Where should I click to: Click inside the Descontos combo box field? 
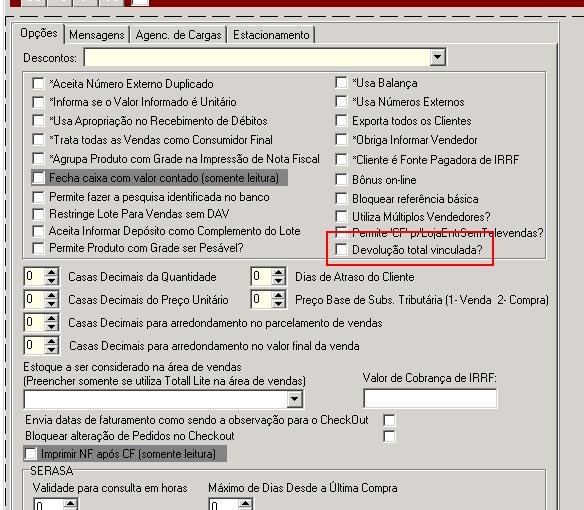point(257,57)
